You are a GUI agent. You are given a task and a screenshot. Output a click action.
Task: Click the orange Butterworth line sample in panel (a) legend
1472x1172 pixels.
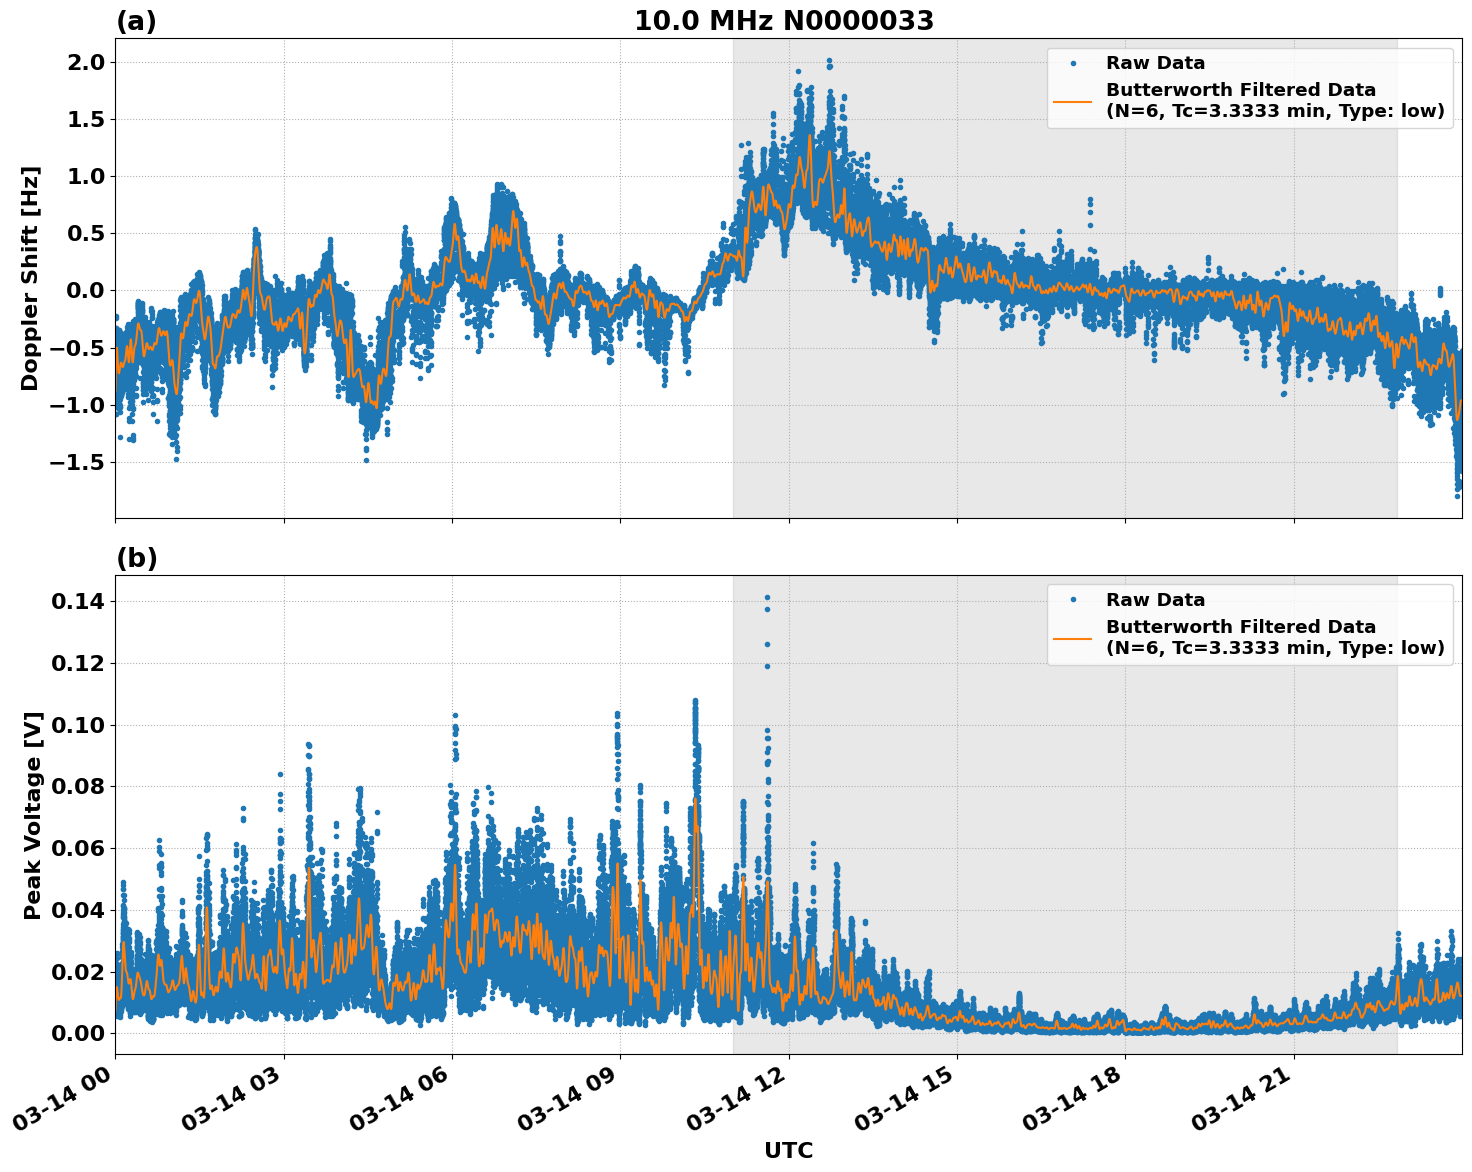[1073, 101]
